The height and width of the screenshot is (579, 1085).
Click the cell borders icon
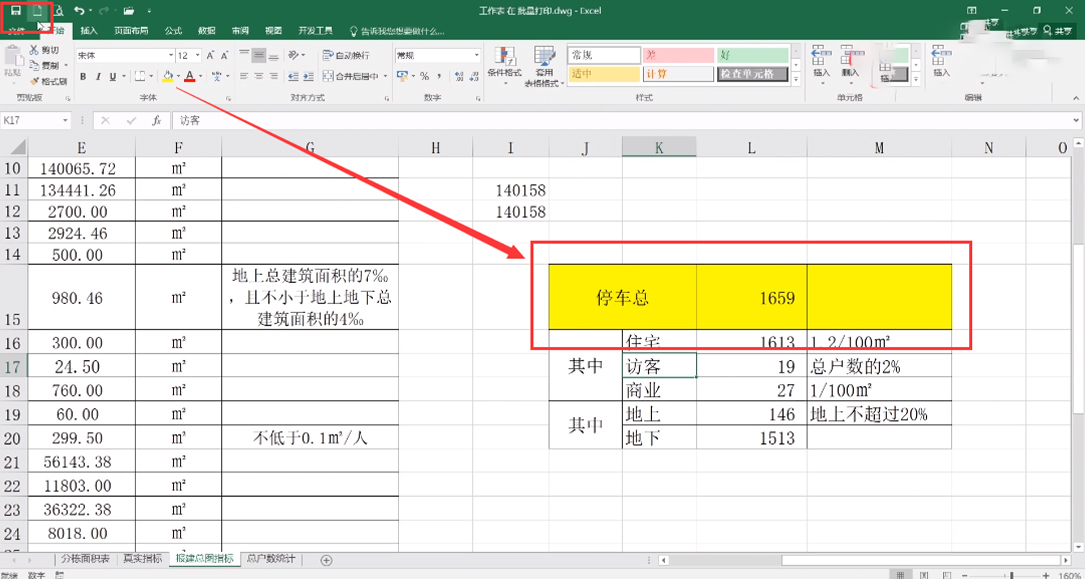click(x=140, y=76)
